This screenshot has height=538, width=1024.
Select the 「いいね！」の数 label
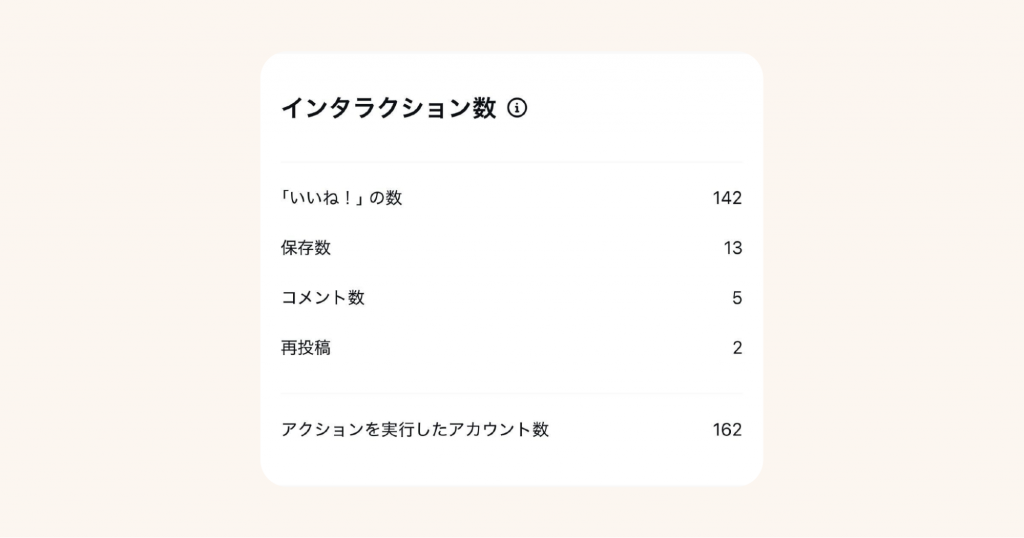pos(341,198)
